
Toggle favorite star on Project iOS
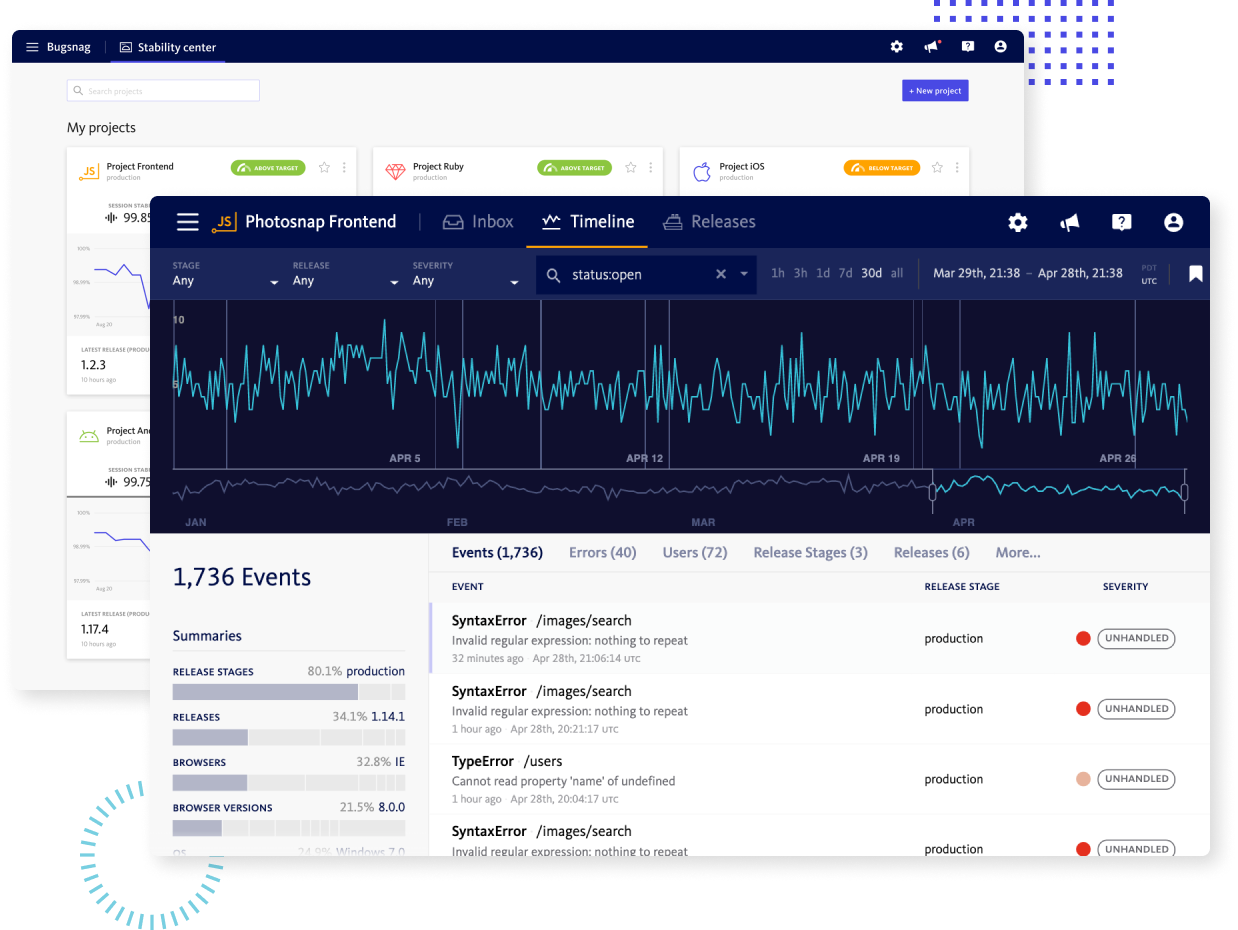pyautogui.click(x=937, y=168)
